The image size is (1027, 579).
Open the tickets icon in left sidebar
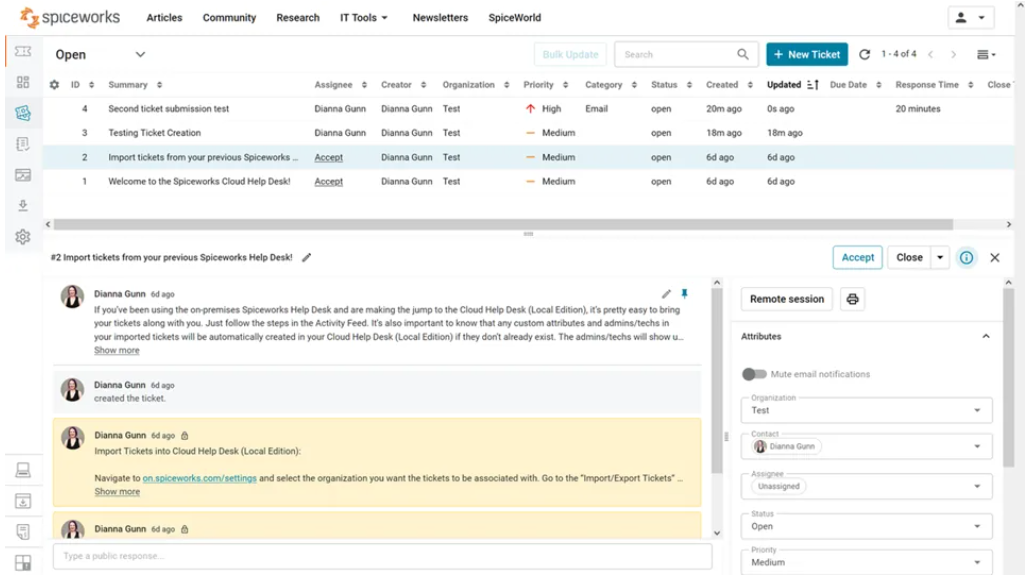coord(23,51)
